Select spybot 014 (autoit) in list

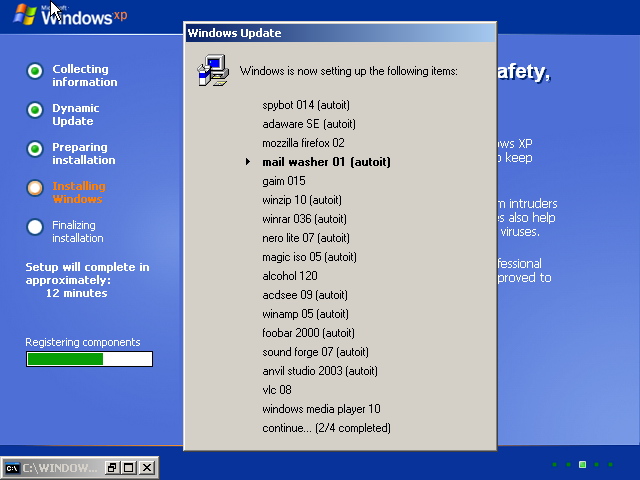tap(305, 105)
